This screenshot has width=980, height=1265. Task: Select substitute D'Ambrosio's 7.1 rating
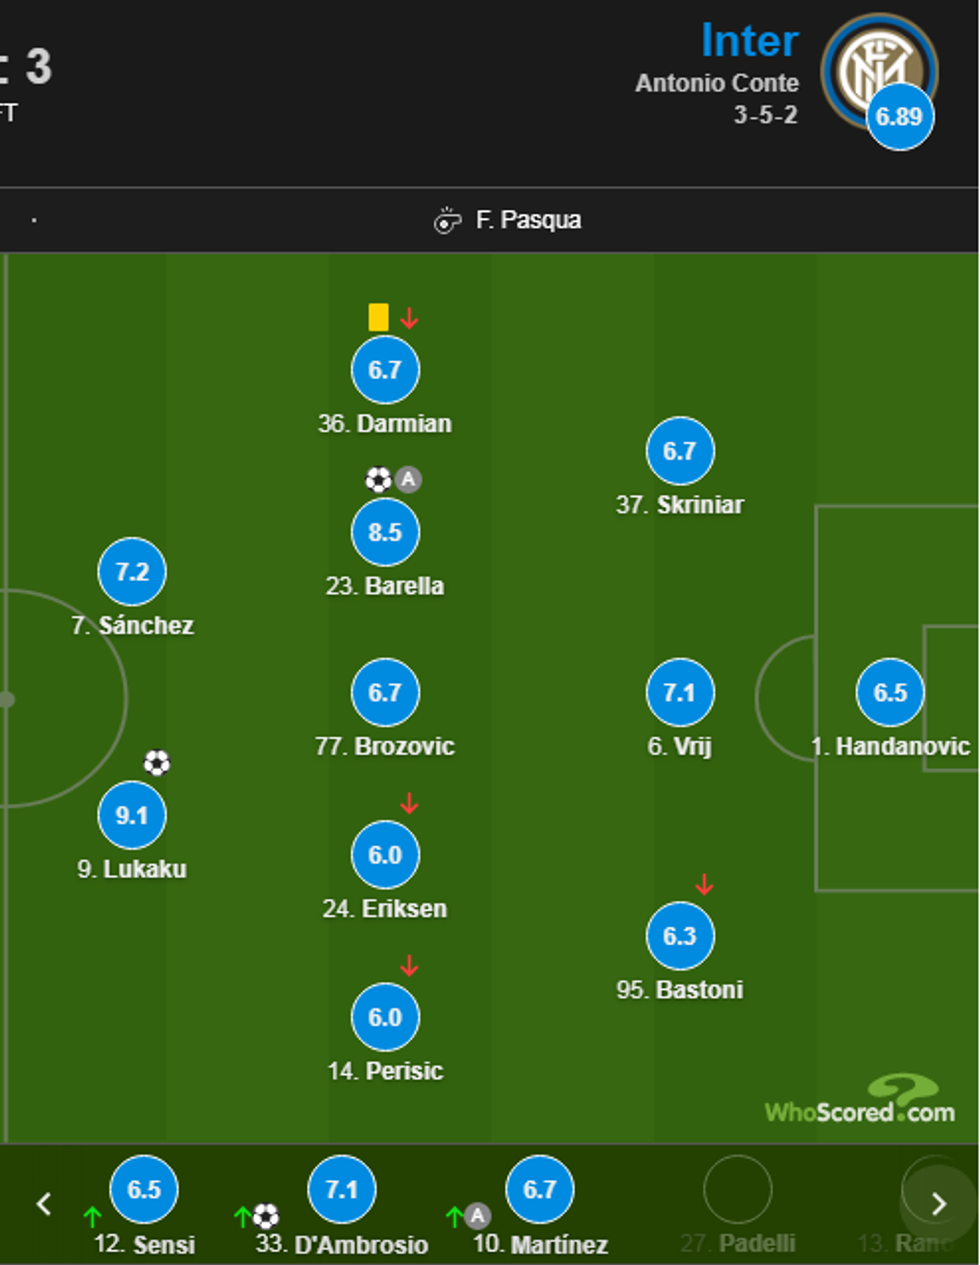click(342, 1189)
